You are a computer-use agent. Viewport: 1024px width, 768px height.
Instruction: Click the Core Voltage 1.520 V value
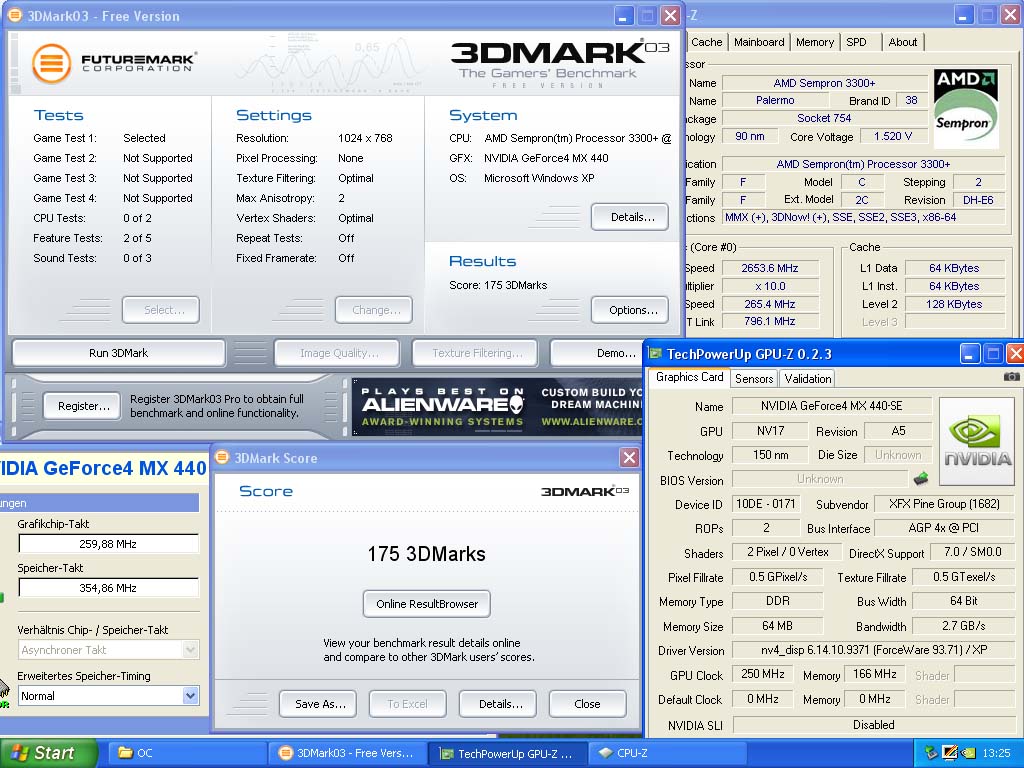click(892, 136)
